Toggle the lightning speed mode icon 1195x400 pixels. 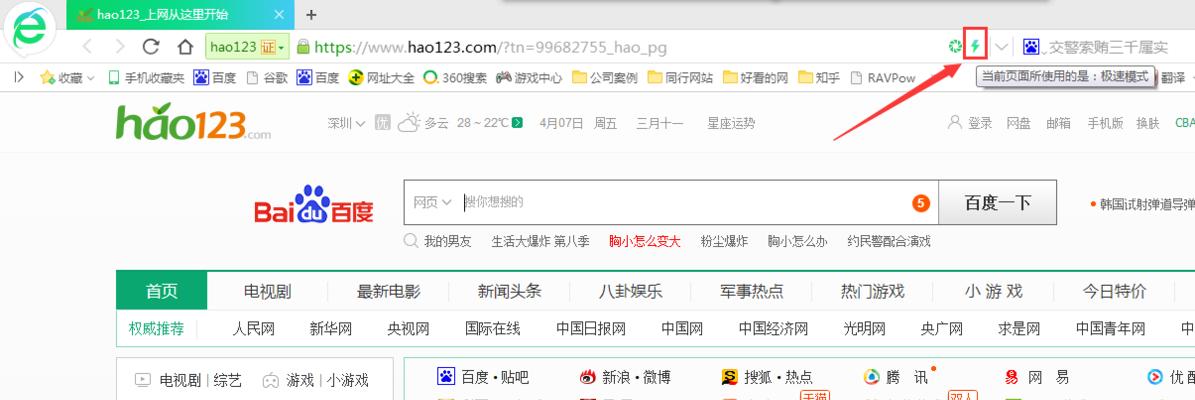click(x=976, y=47)
